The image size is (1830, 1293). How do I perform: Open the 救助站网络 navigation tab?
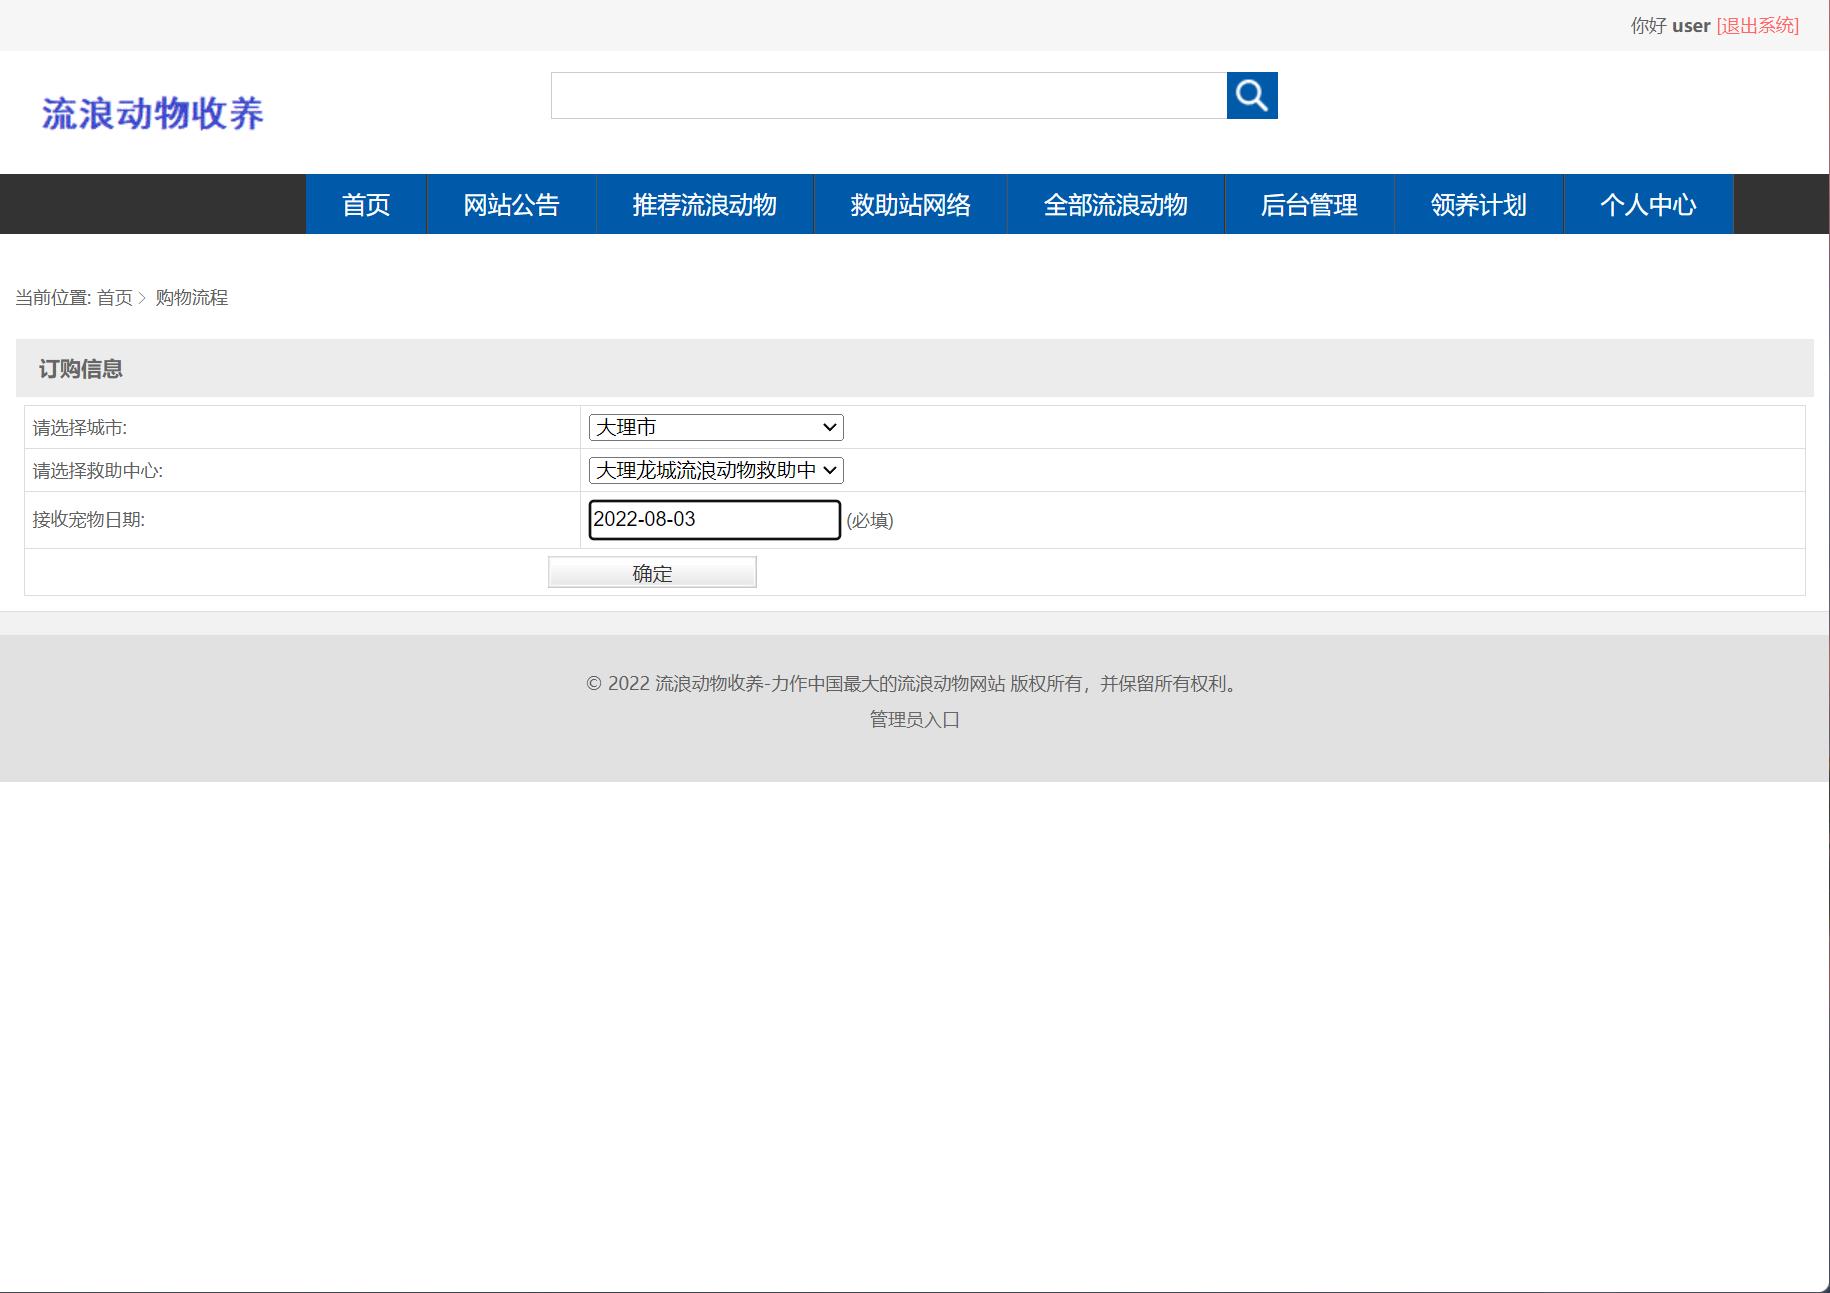tap(911, 204)
